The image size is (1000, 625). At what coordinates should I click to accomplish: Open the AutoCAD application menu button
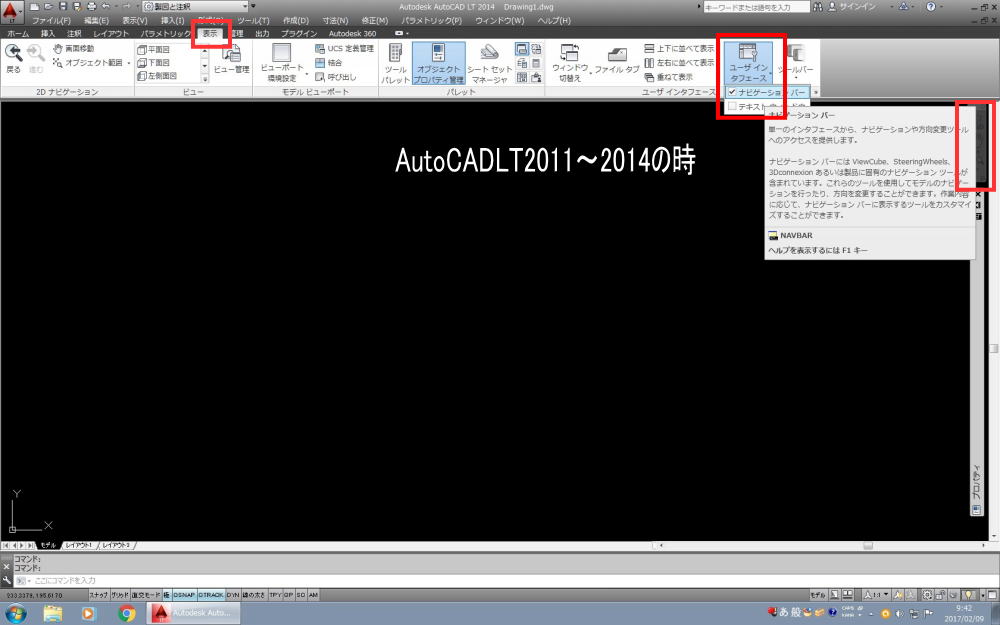pos(11,11)
